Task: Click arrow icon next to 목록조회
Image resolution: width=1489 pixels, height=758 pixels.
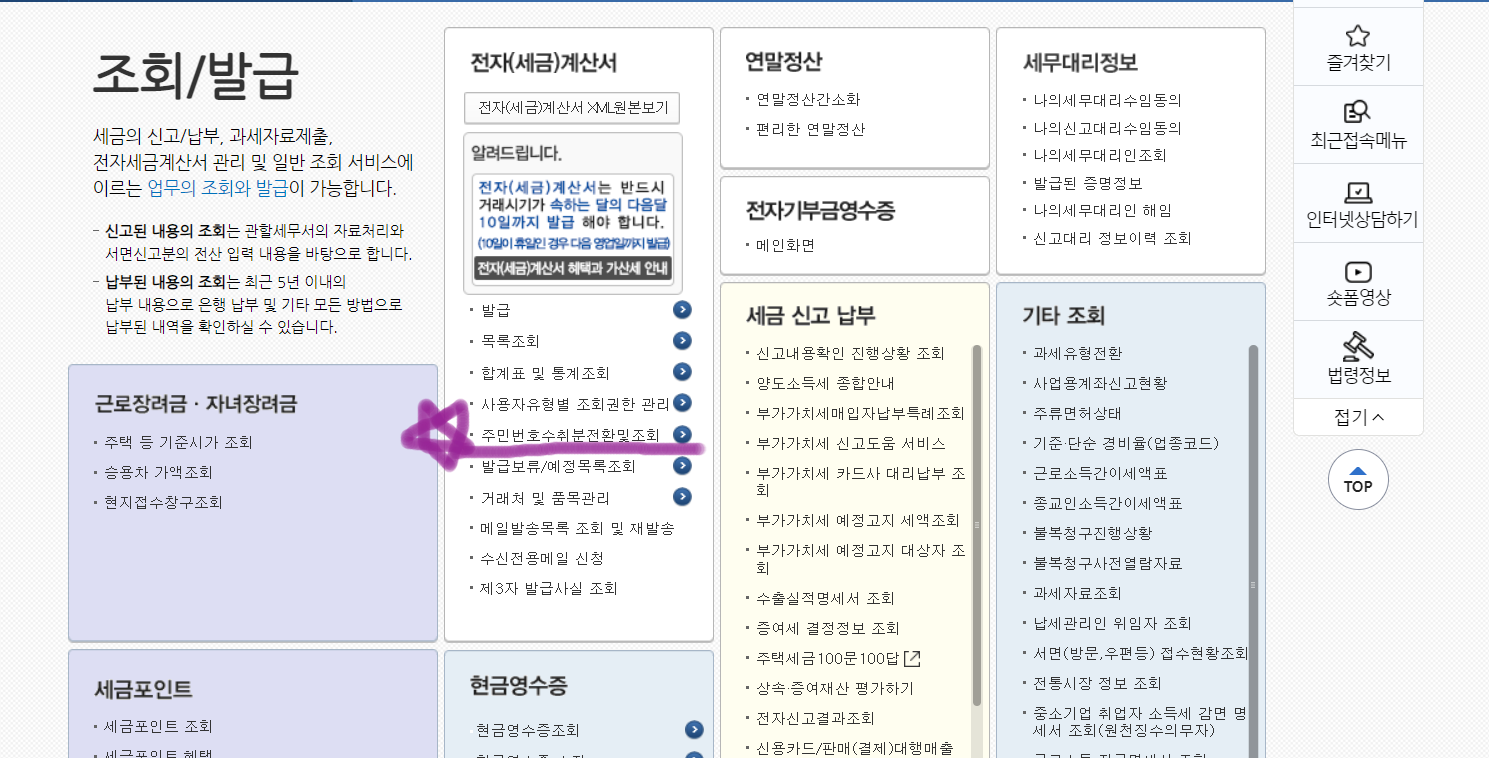Action: [x=682, y=341]
